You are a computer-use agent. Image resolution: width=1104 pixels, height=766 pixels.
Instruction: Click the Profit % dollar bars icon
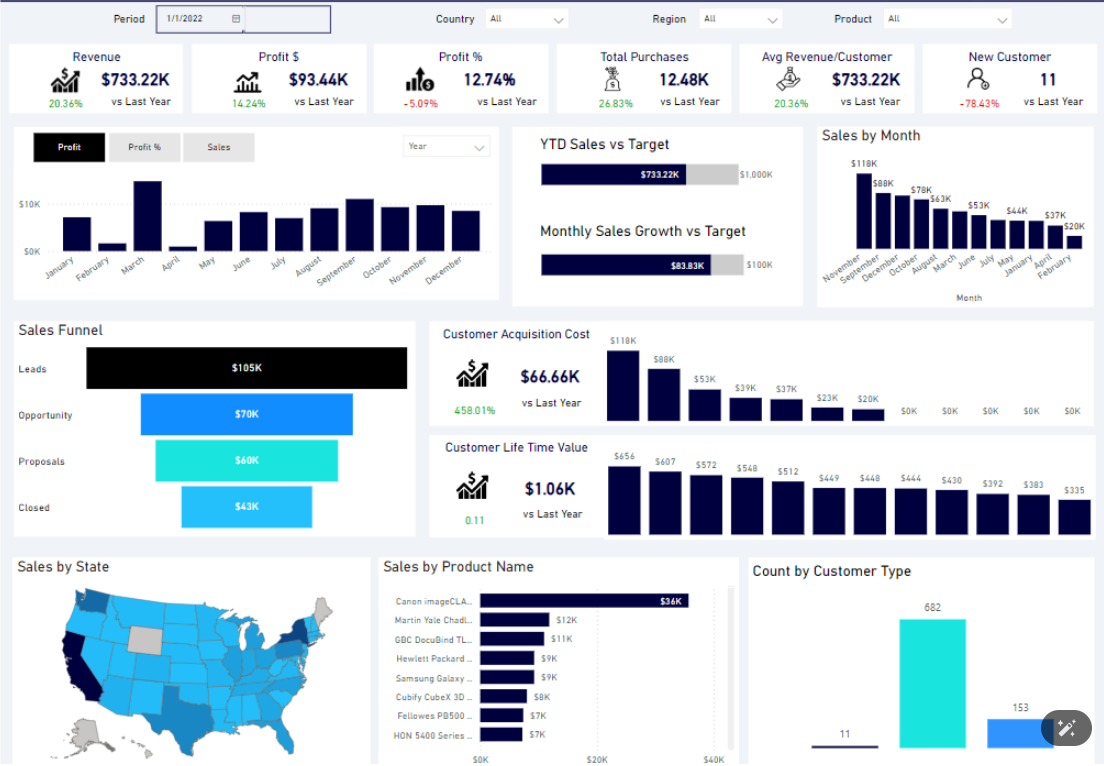coord(420,80)
